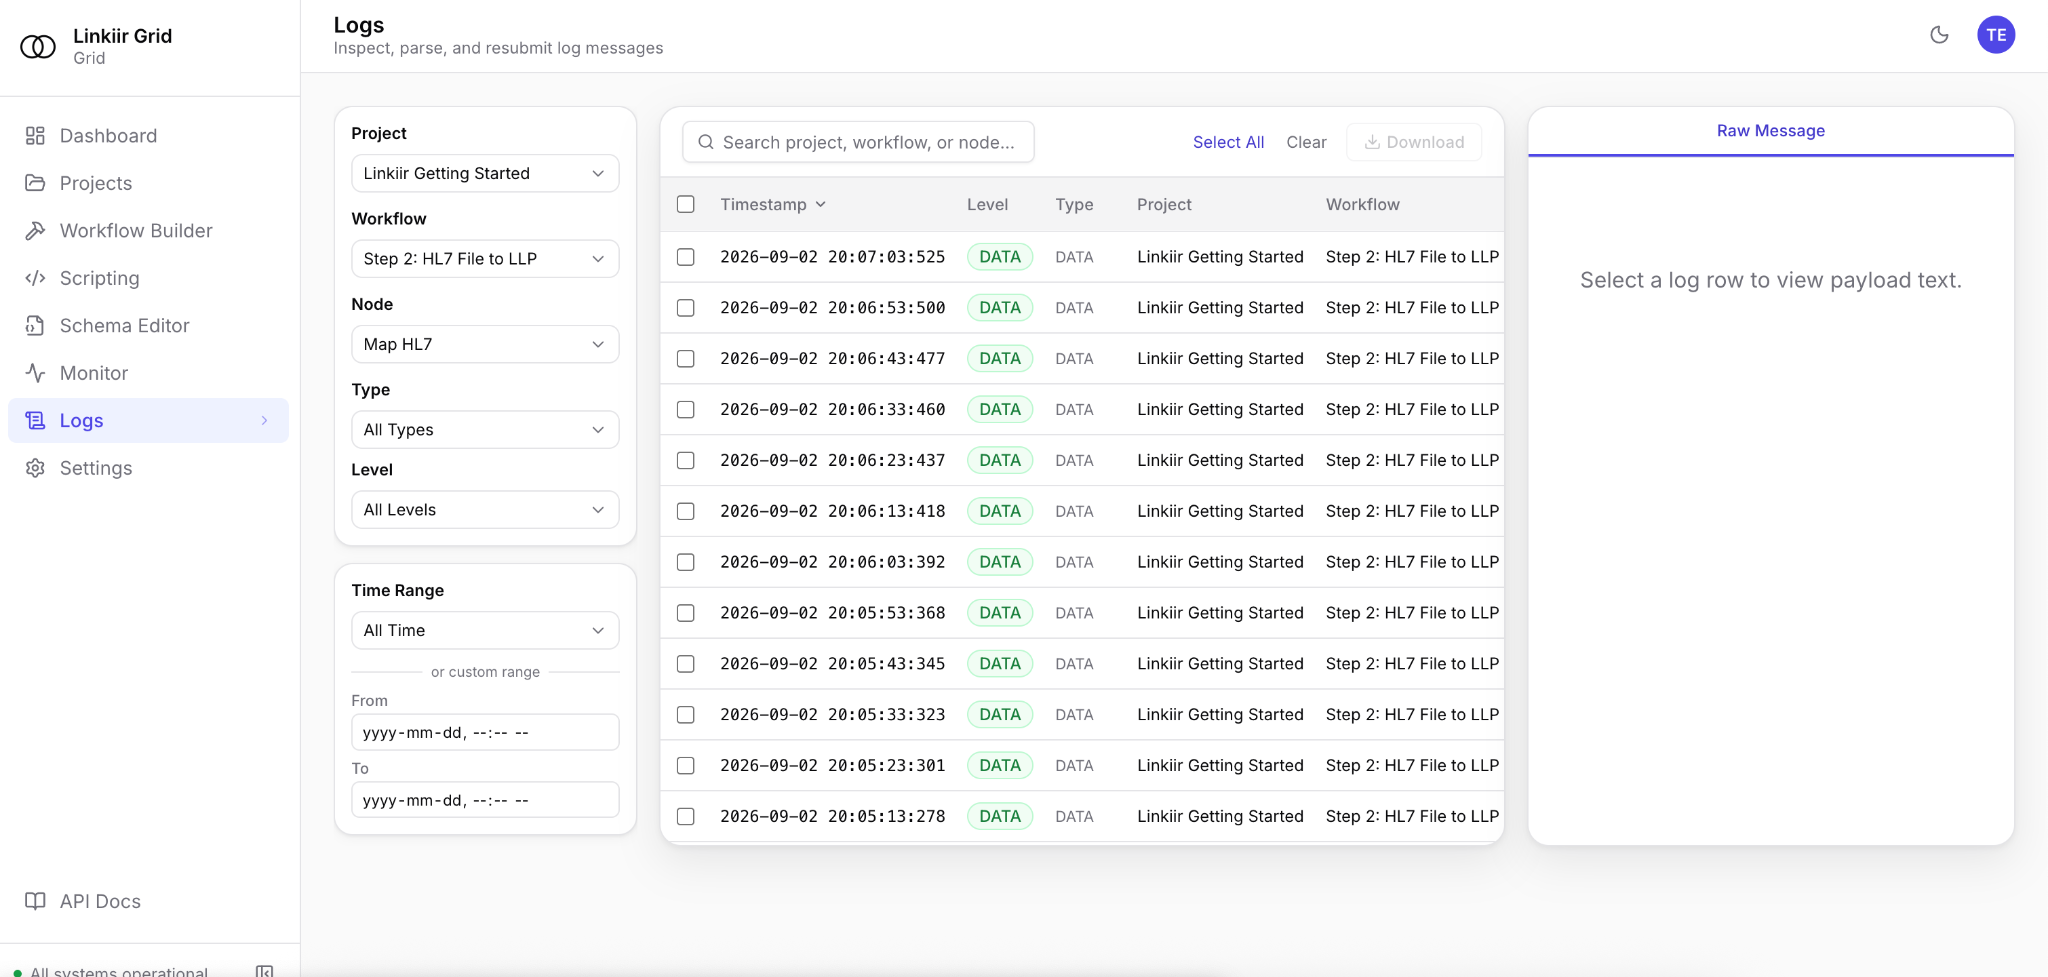
Task: Click the Logs scroll icon
Action: click(x=35, y=421)
